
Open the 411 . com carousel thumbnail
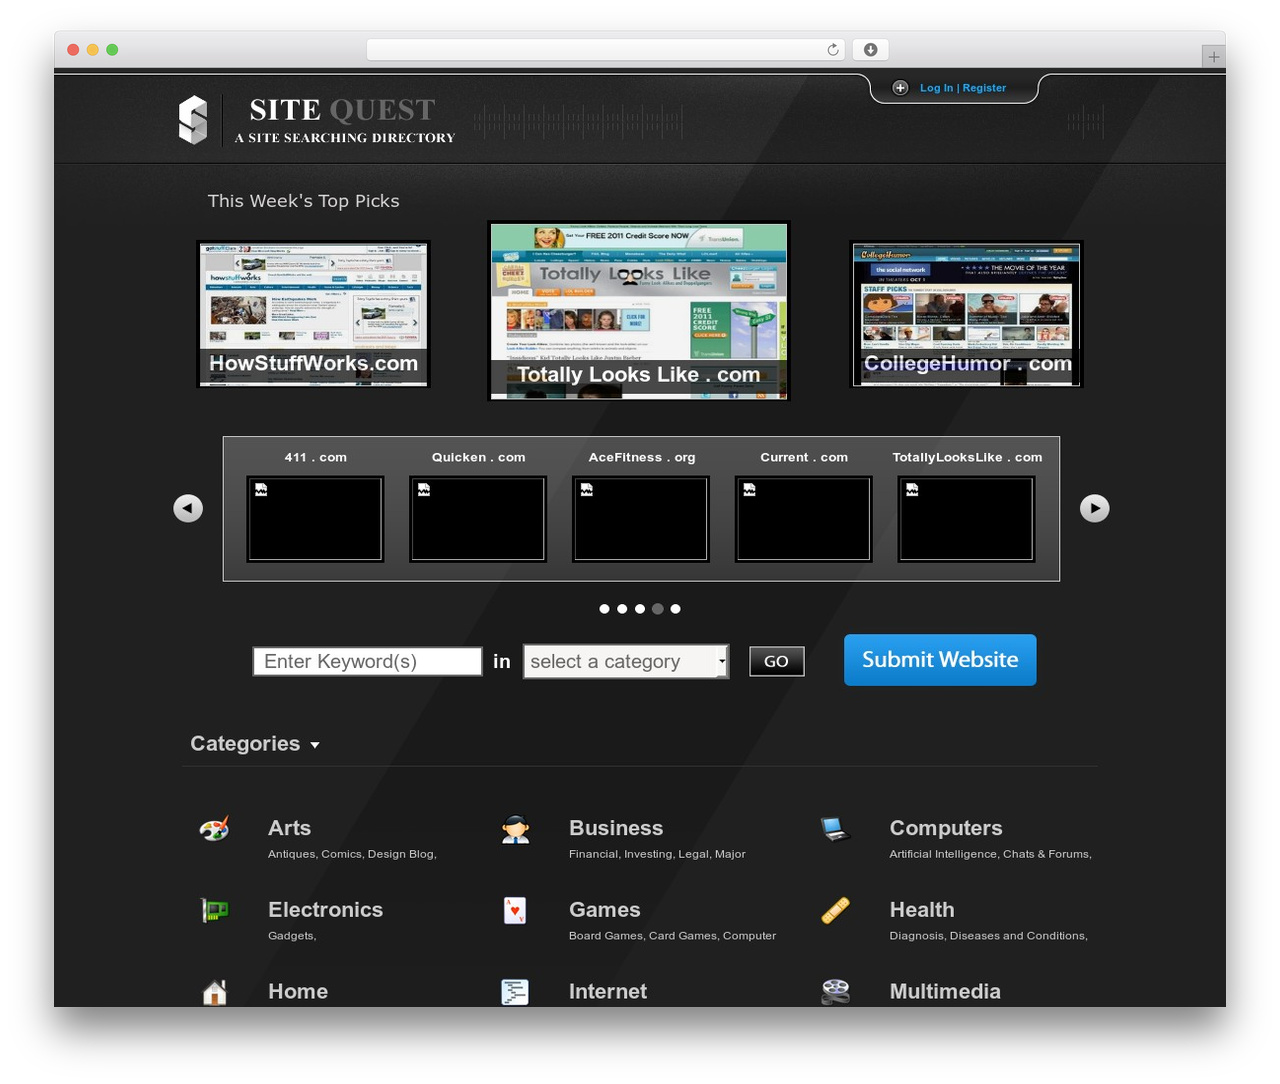pos(315,519)
